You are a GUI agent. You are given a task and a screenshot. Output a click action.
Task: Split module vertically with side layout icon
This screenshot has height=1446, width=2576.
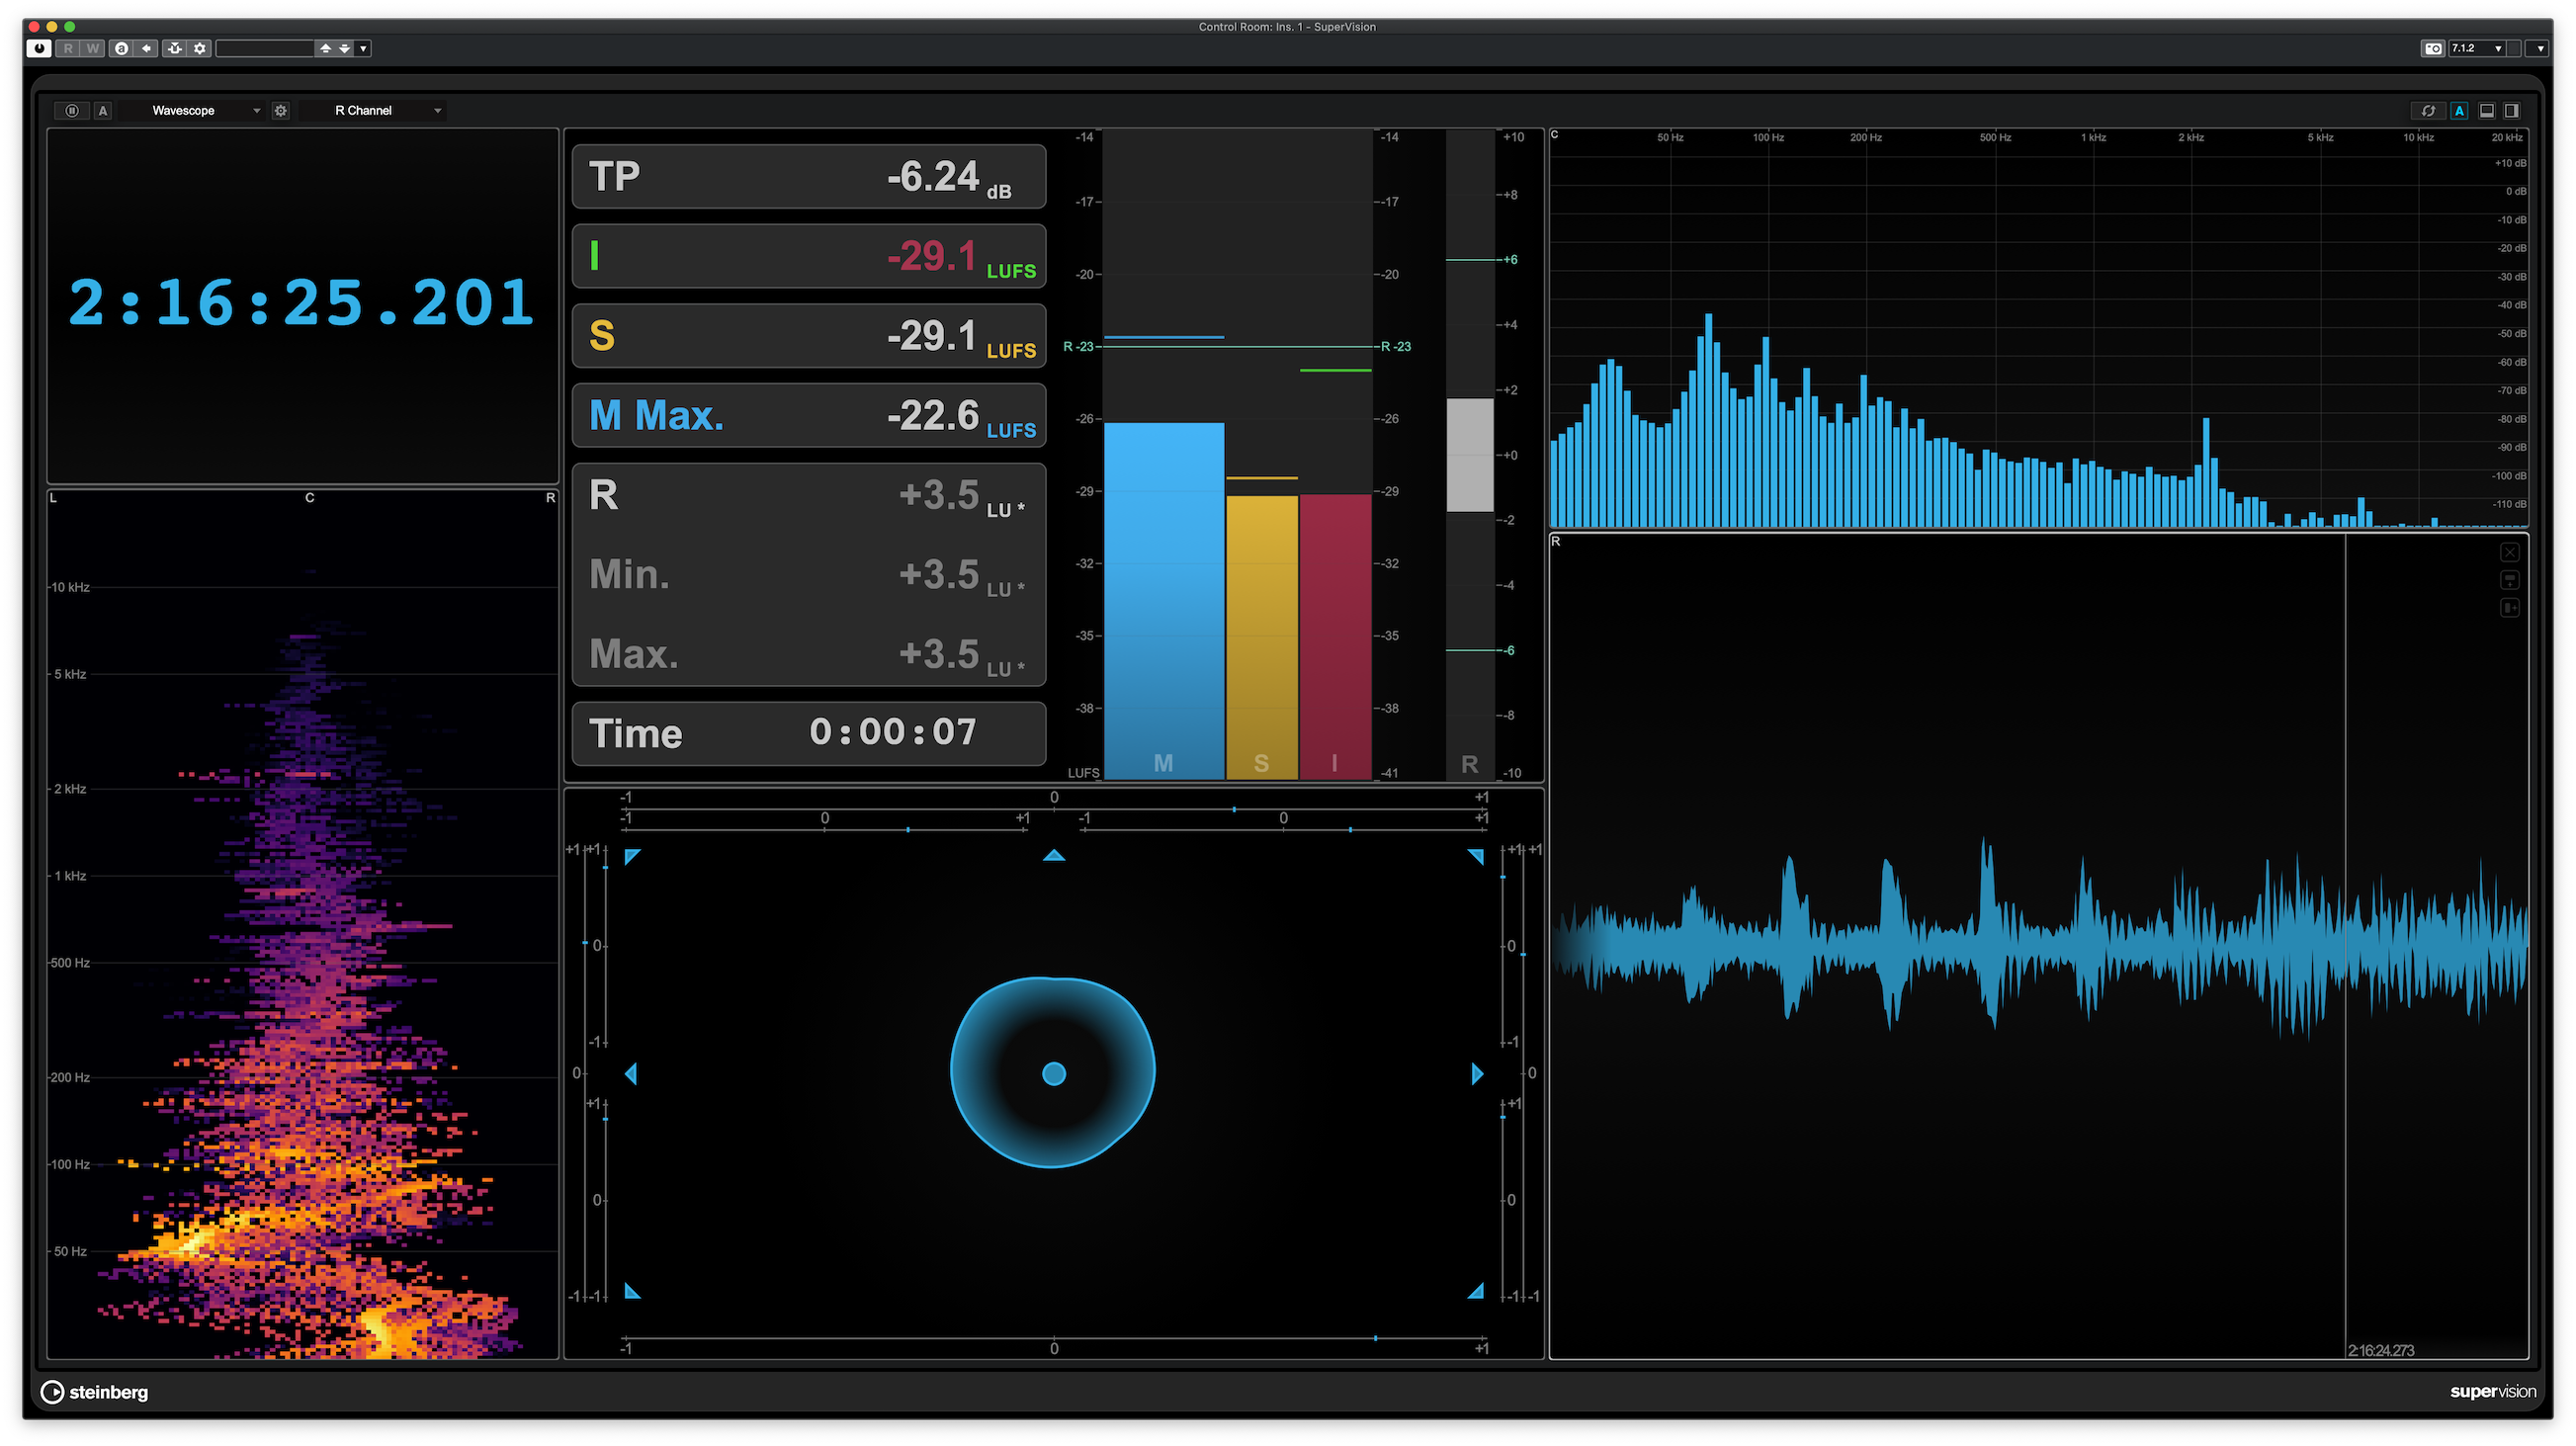coord(2512,111)
